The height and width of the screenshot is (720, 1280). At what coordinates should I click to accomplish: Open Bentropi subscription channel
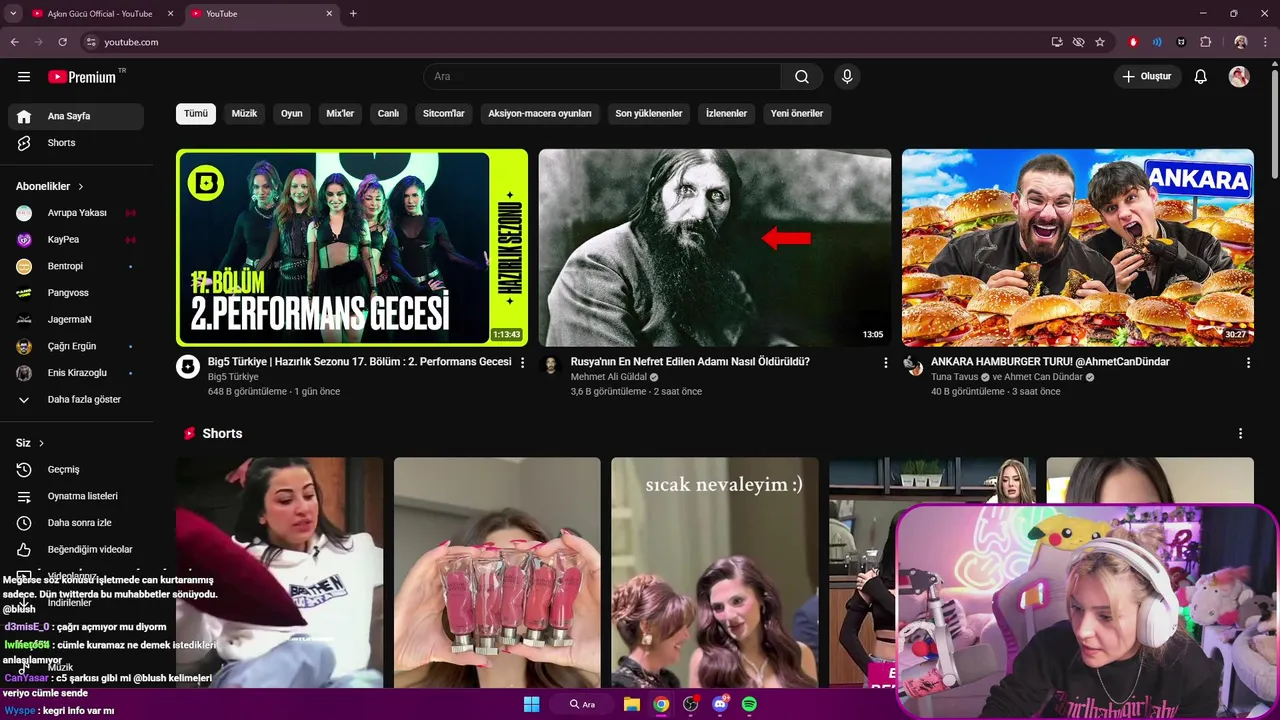pyautogui.click(x=76, y=267)
